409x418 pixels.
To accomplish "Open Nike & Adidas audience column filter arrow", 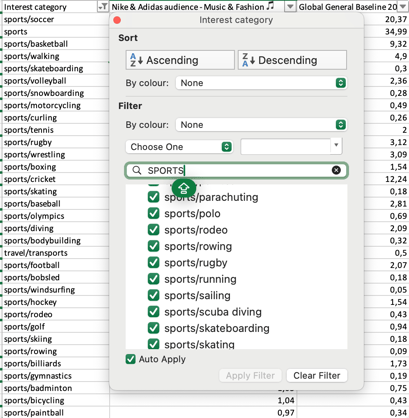I will [290, 6].
